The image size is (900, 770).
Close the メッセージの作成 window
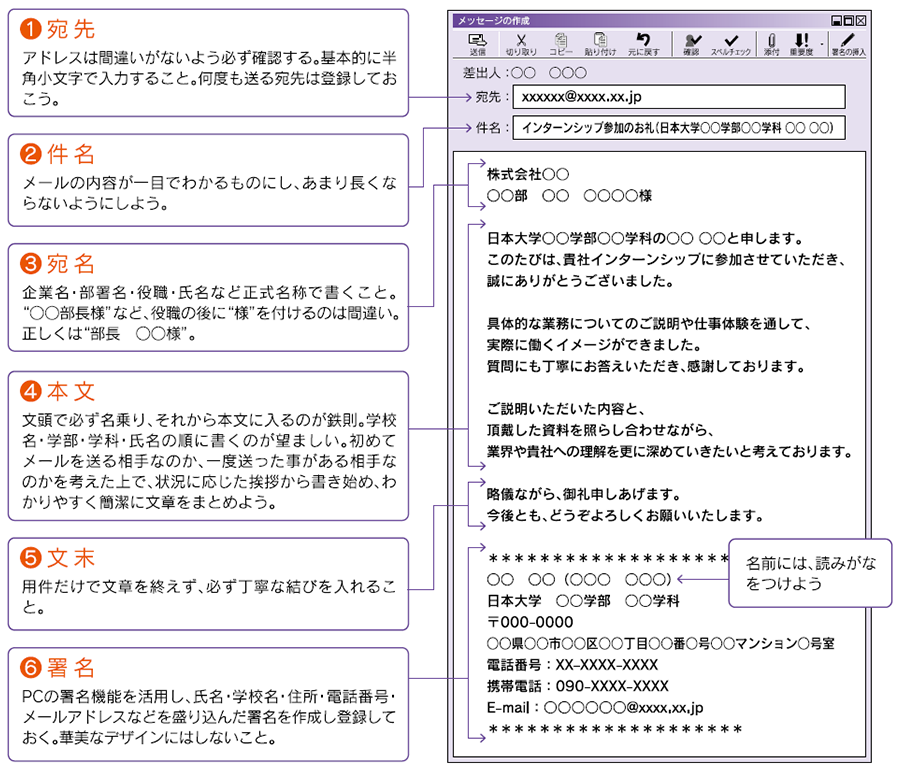[860, 21]
